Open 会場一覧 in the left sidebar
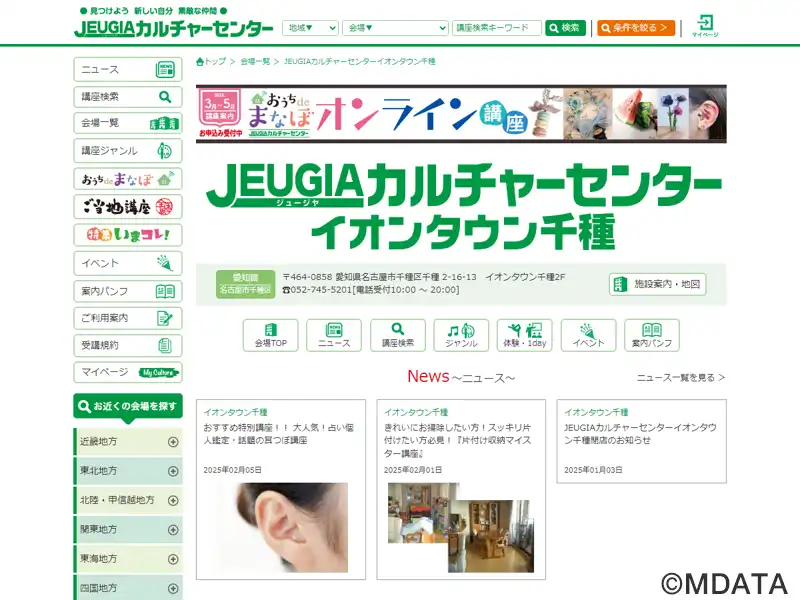Viewport: 800px width, 600px height. (x=128, y=123)
